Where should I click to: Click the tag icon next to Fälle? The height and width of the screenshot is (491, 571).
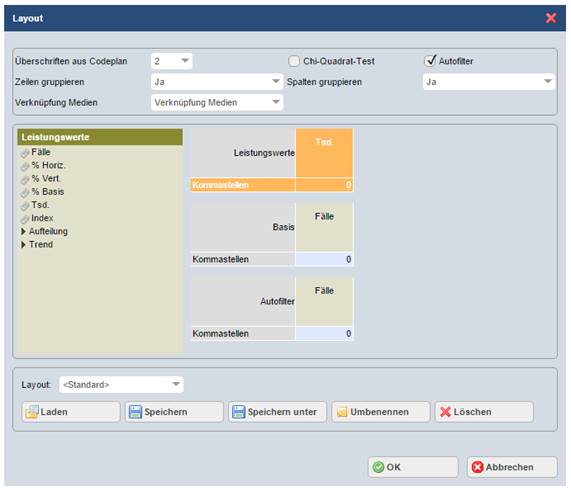pos(25,153)
